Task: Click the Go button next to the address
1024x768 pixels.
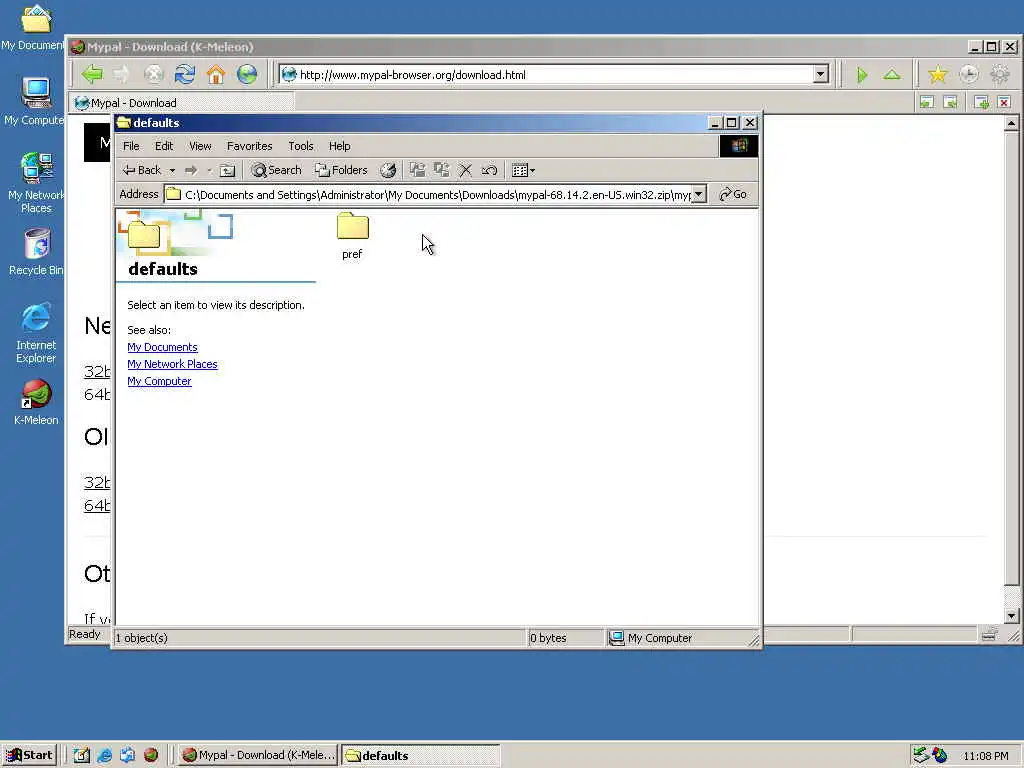Action: (733, 195)
